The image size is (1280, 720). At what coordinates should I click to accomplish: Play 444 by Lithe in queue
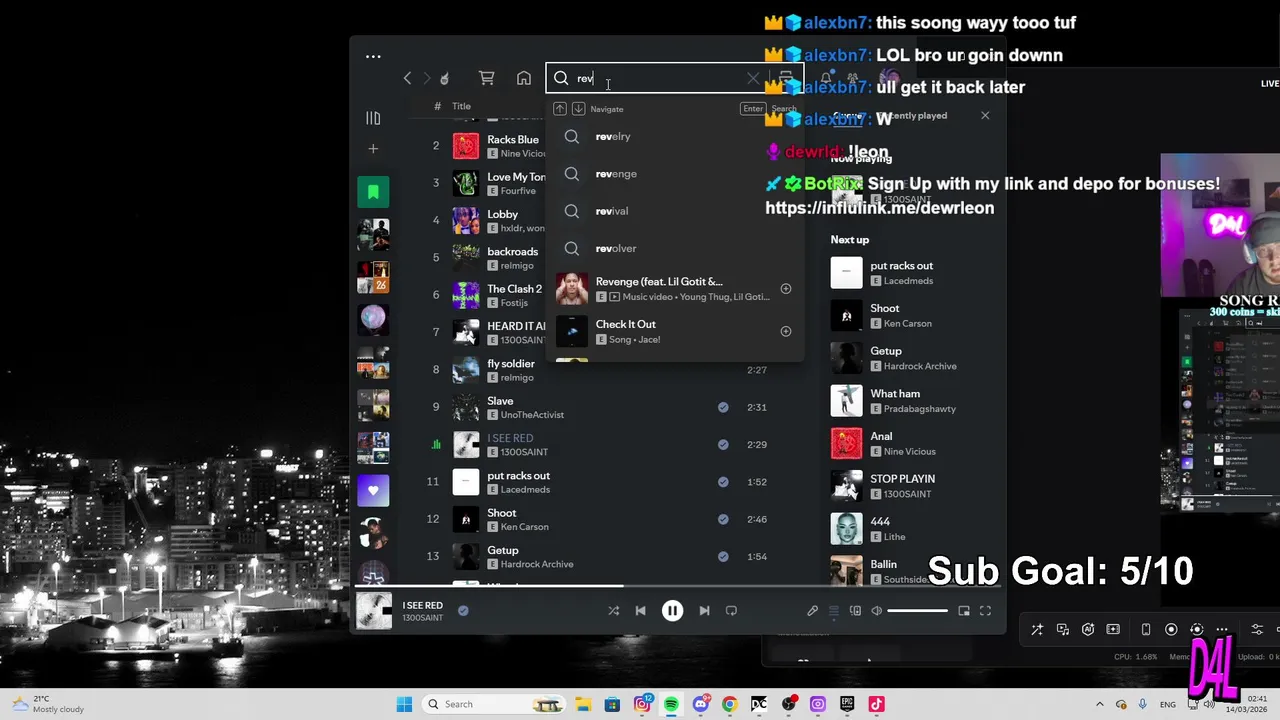point(846,529)
